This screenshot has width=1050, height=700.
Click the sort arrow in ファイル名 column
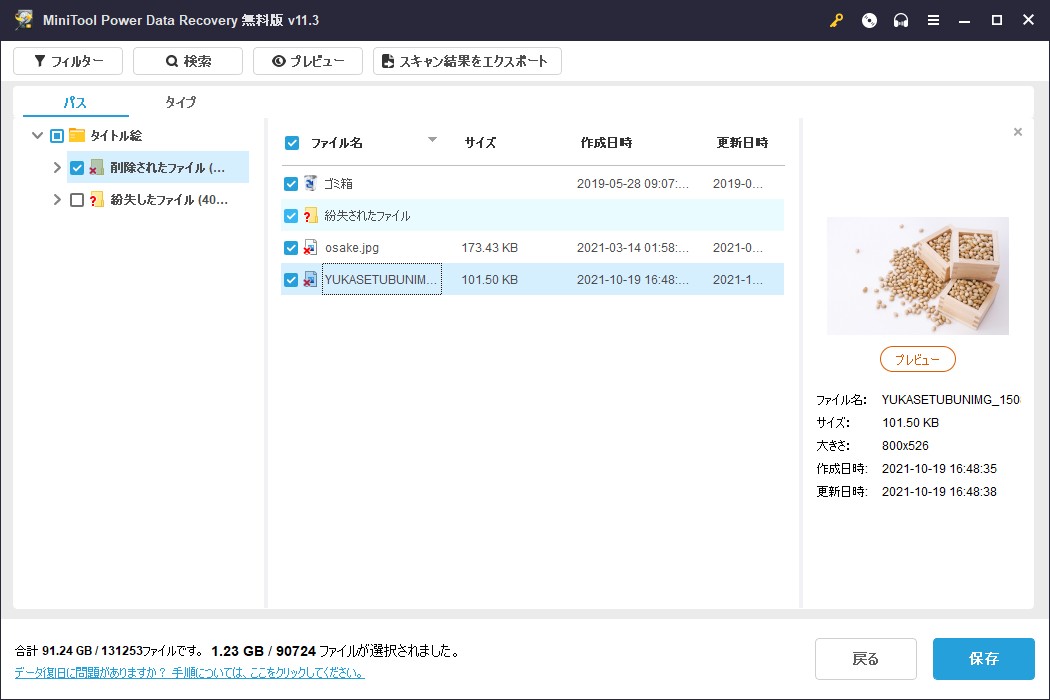point(432,141)
